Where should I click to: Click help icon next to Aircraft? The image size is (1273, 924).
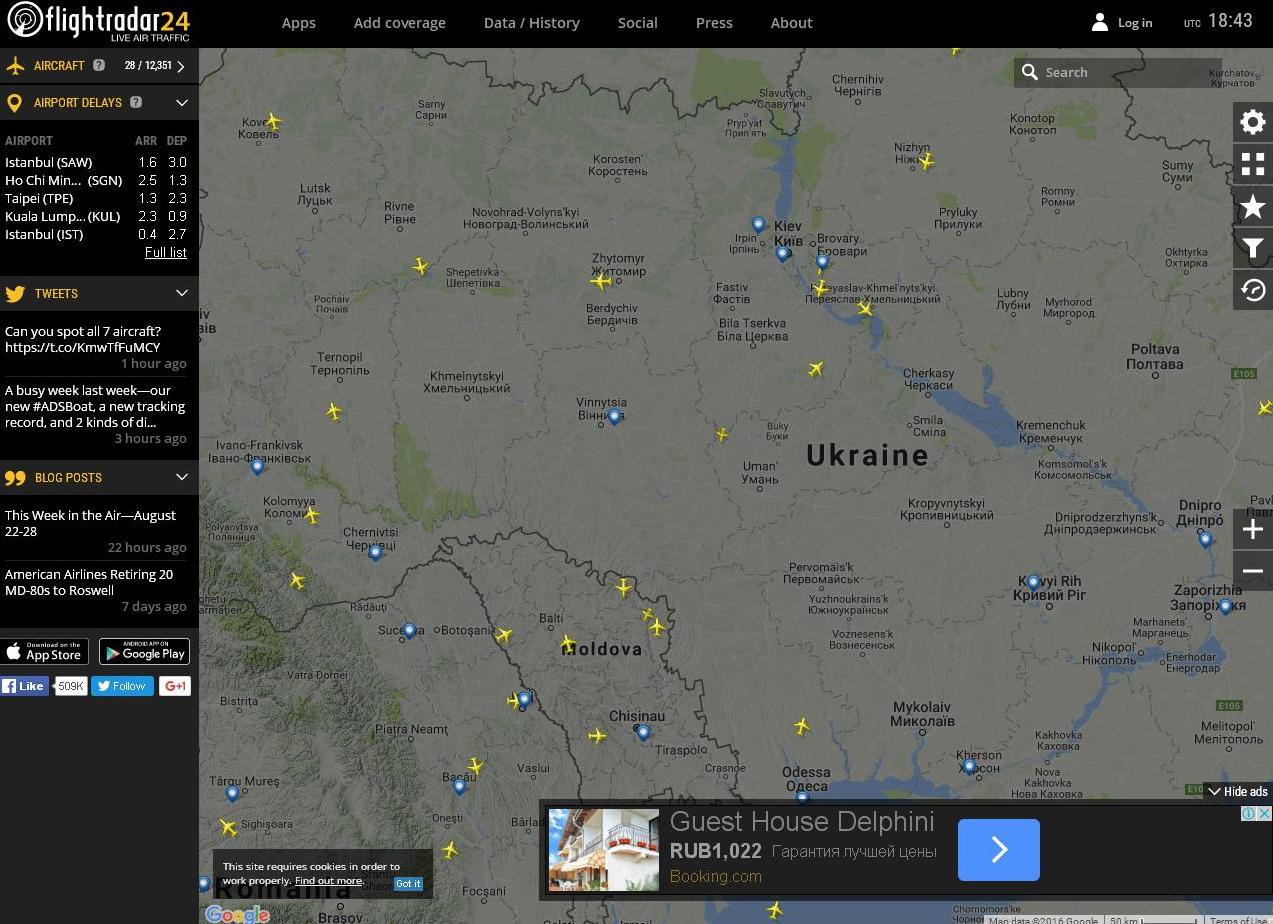tap(99, 65)
